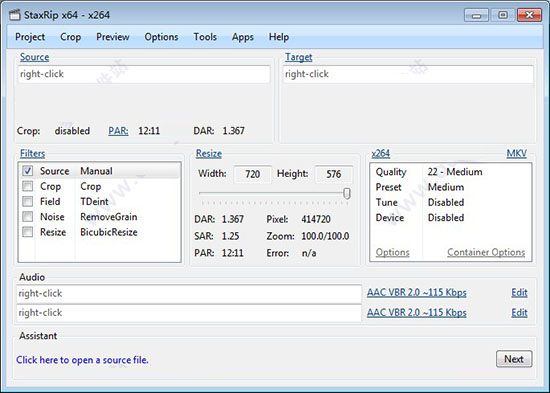Open second AAC VBR 2.0 ~115 Kbps profile
This screenshot has width=550, height=393.
pos(417,313)
